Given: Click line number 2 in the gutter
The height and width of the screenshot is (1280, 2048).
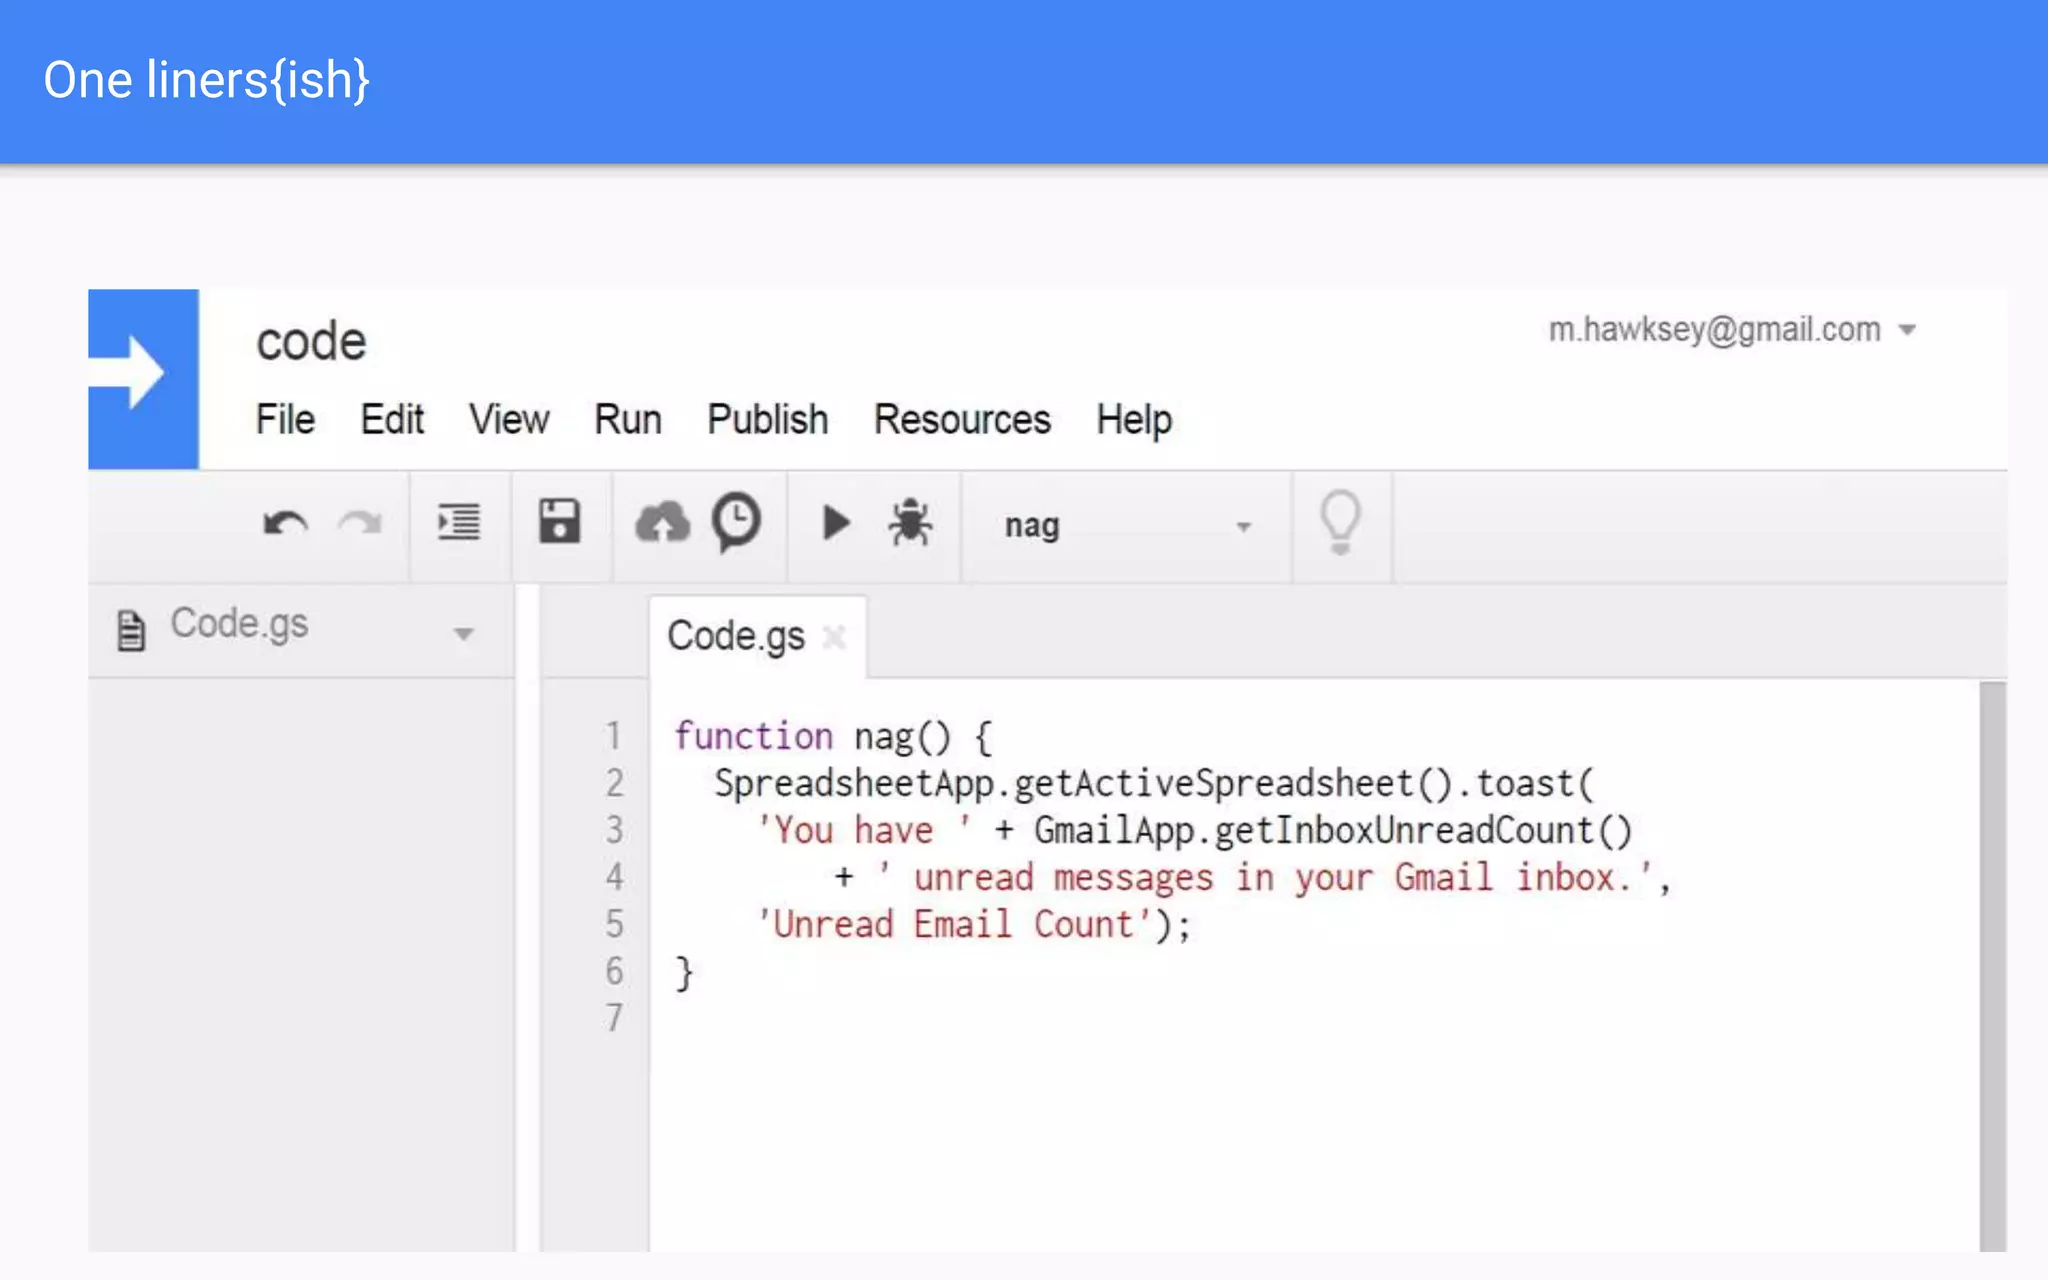Looking at the screenshot, I should tap(614, 783).
